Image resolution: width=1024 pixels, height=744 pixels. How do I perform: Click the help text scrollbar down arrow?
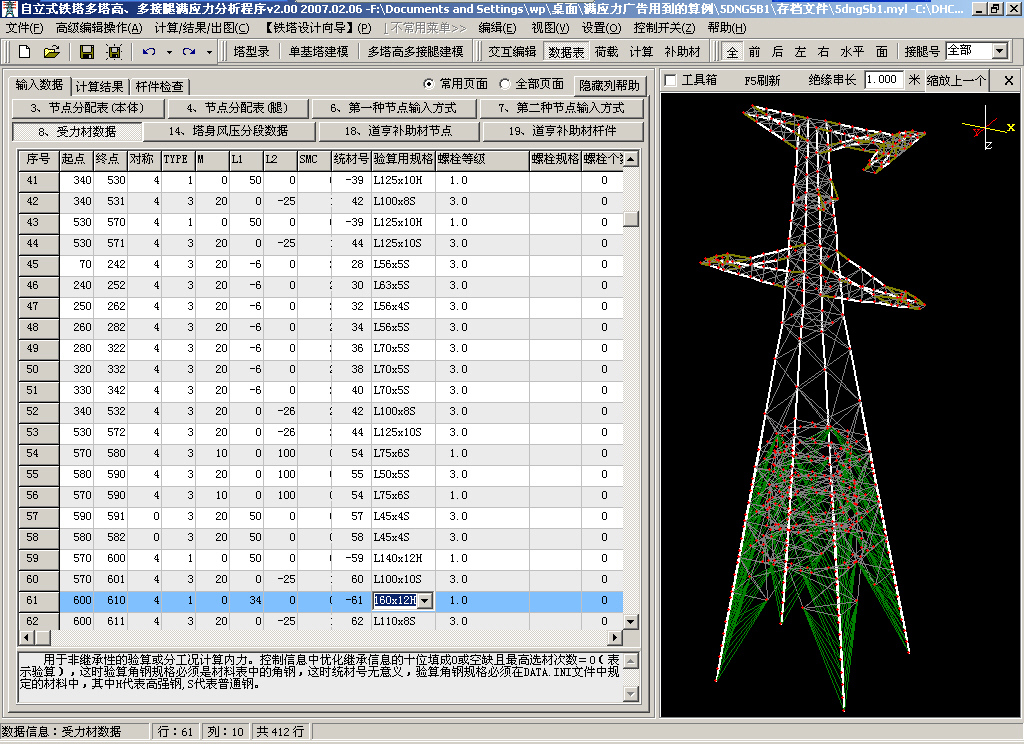631,694
